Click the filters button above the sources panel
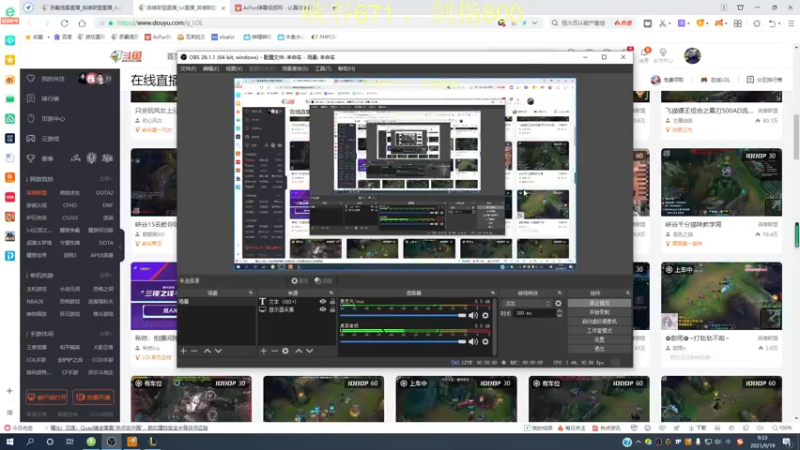800x450 pixels. [323, 281]
